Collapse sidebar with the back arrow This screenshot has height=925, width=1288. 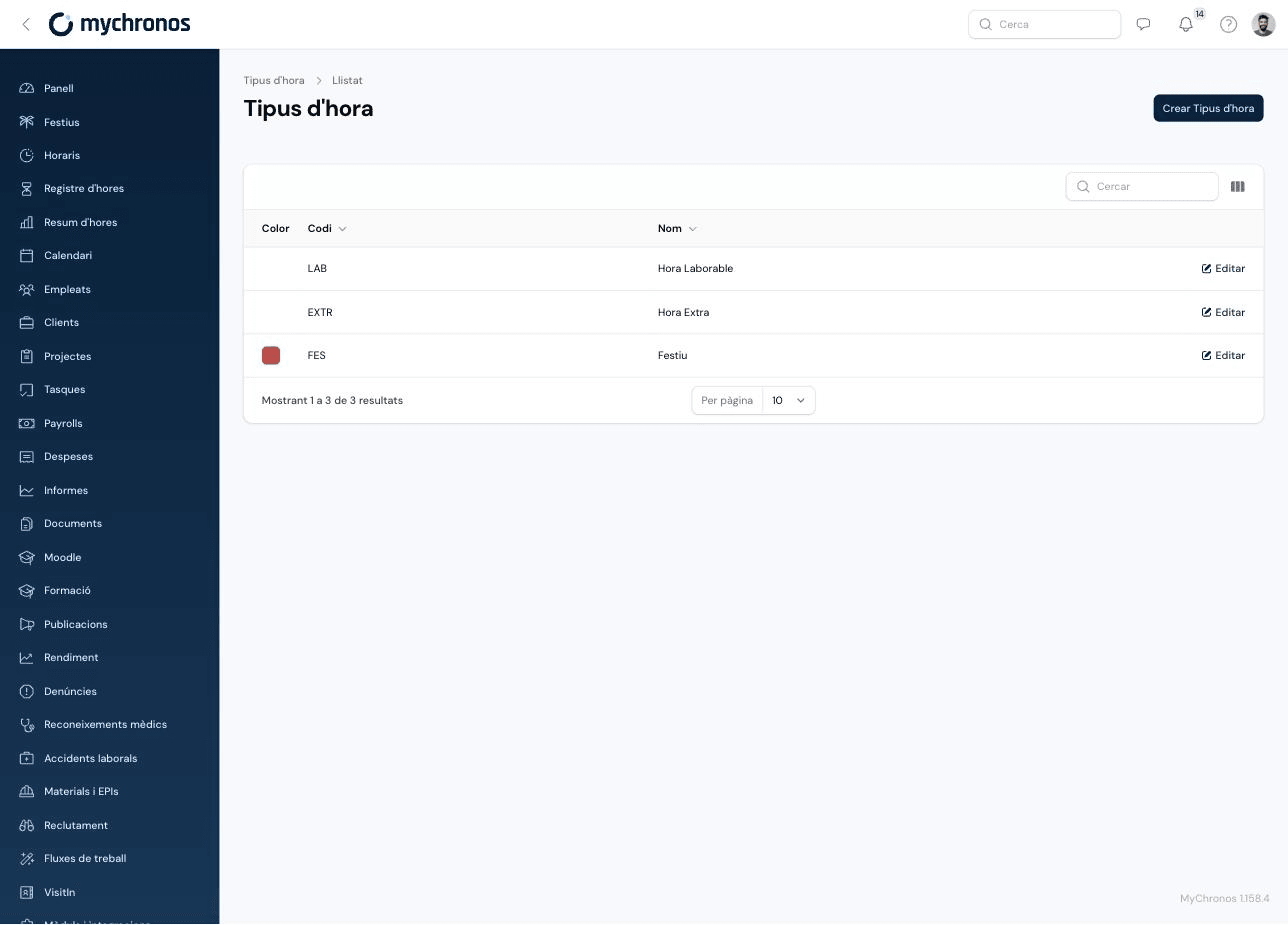pos(26,24)
